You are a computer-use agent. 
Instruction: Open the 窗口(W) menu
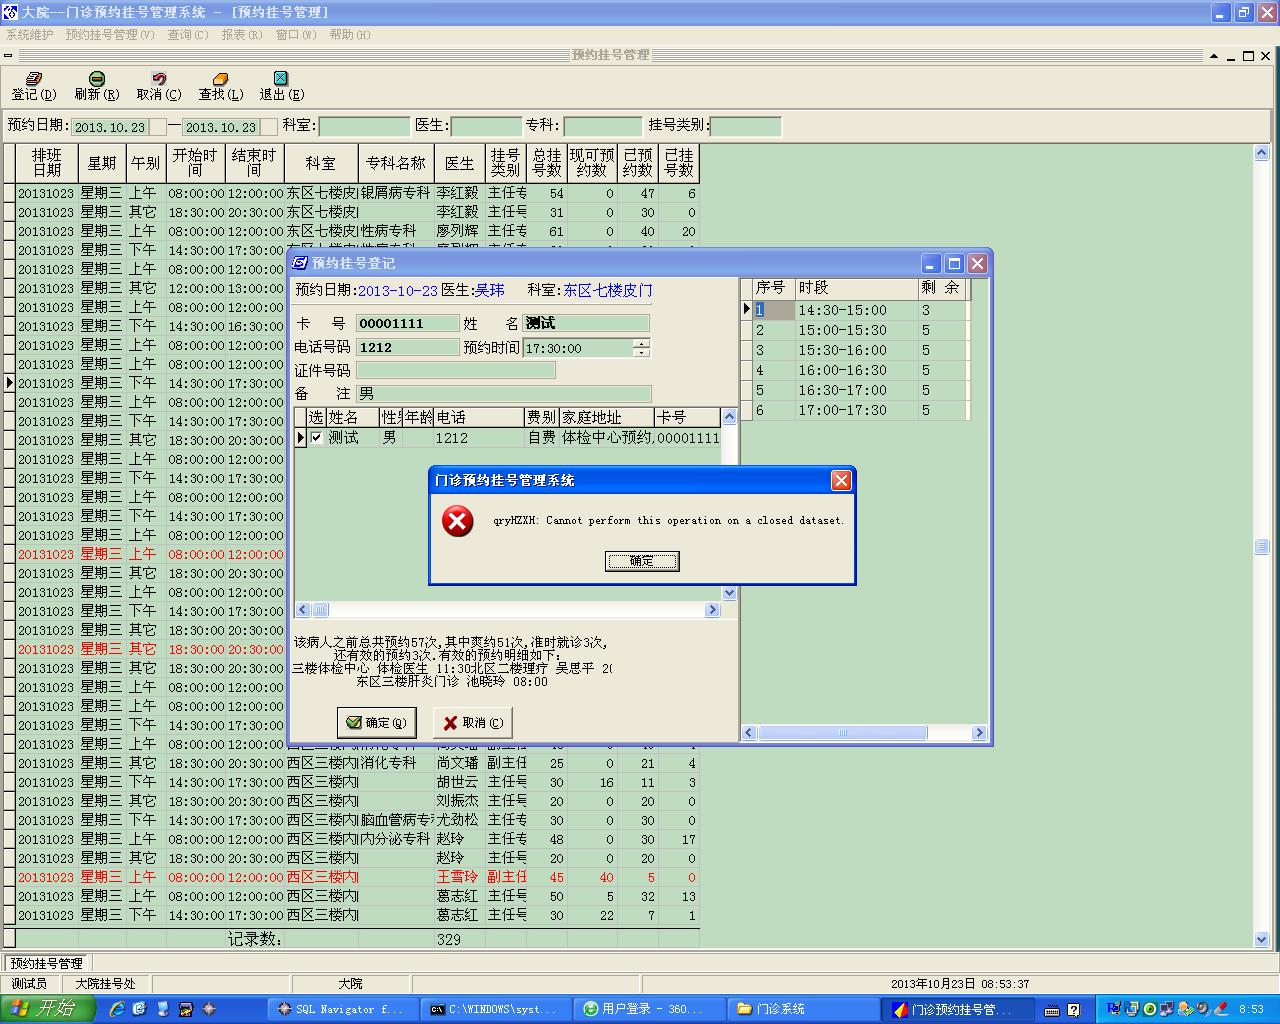(296, 34)
